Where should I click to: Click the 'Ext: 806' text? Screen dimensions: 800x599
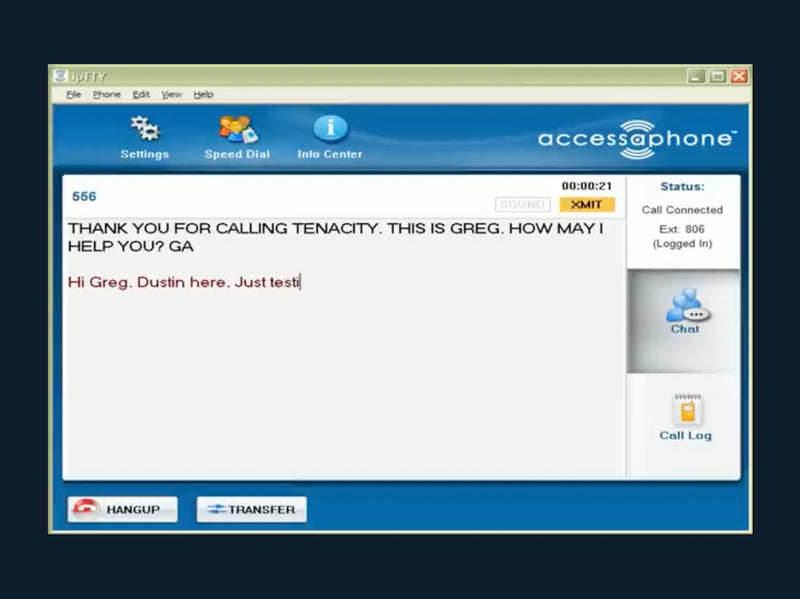pyautogui.click(x=682, y=229)
